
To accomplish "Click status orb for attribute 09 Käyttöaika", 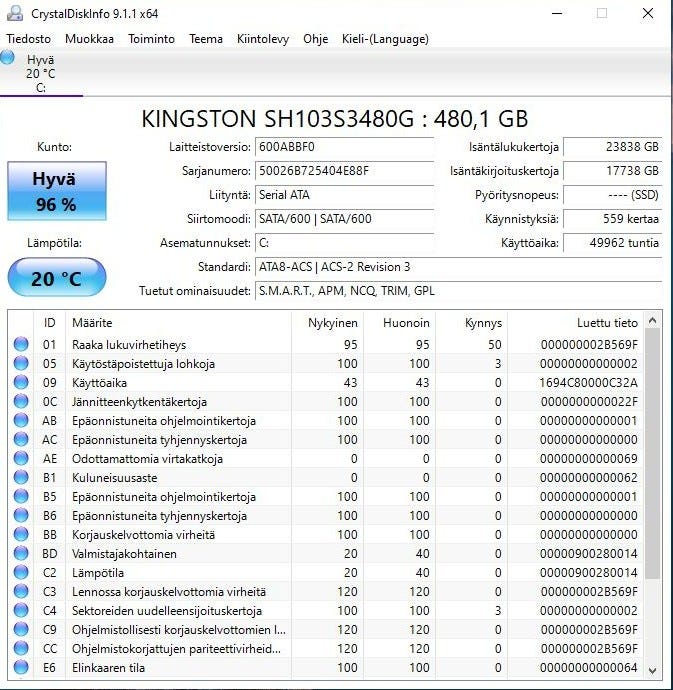I will (x=21, y=382).
